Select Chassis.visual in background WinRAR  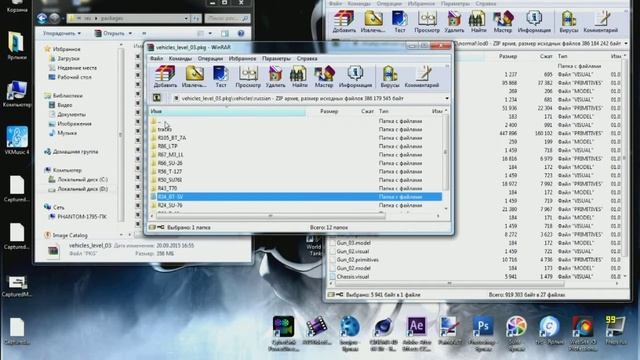(353, 277)
